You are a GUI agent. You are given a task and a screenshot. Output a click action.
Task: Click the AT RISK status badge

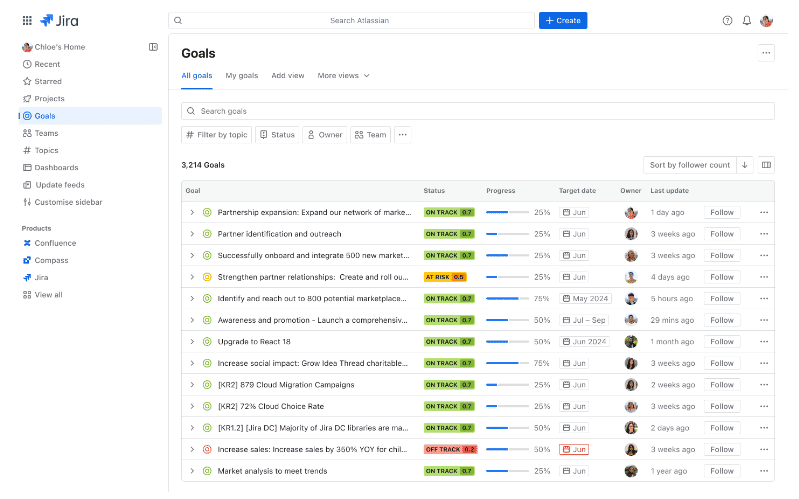click(x=445, y=278)
